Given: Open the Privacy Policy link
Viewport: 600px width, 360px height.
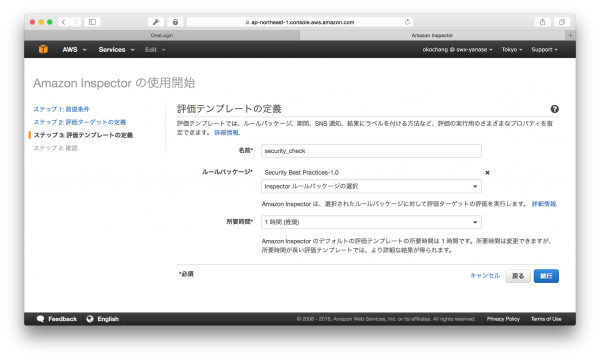Looking at the screenshot, I should point(503,319).
